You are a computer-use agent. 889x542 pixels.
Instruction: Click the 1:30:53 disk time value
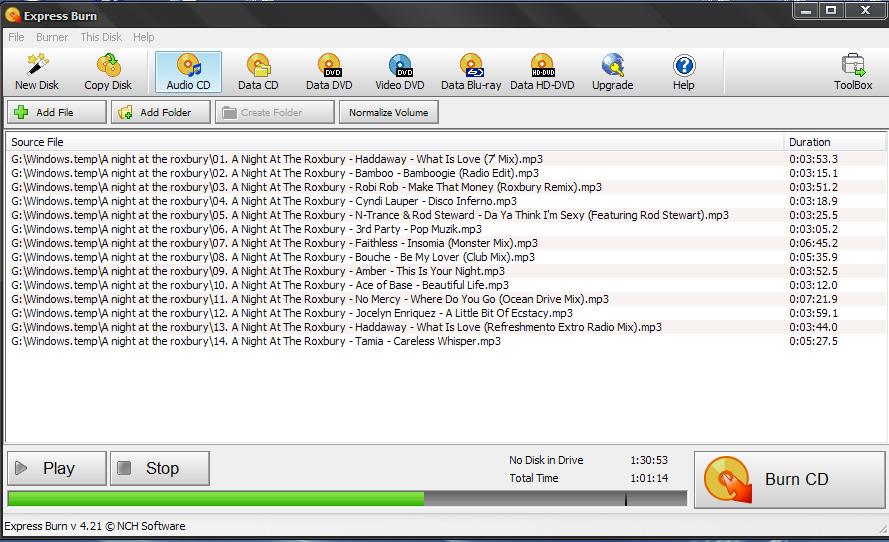pos(649,460)
